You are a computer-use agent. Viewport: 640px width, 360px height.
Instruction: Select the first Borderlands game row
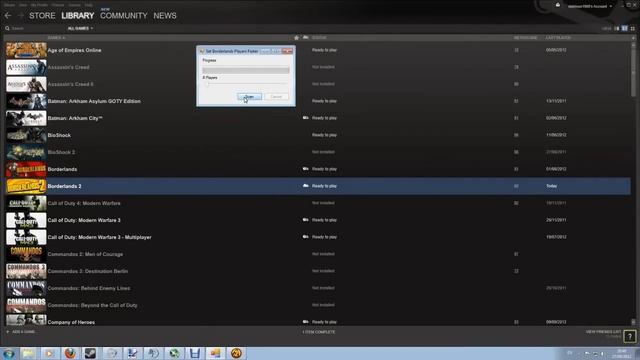(x=317, y=169)
